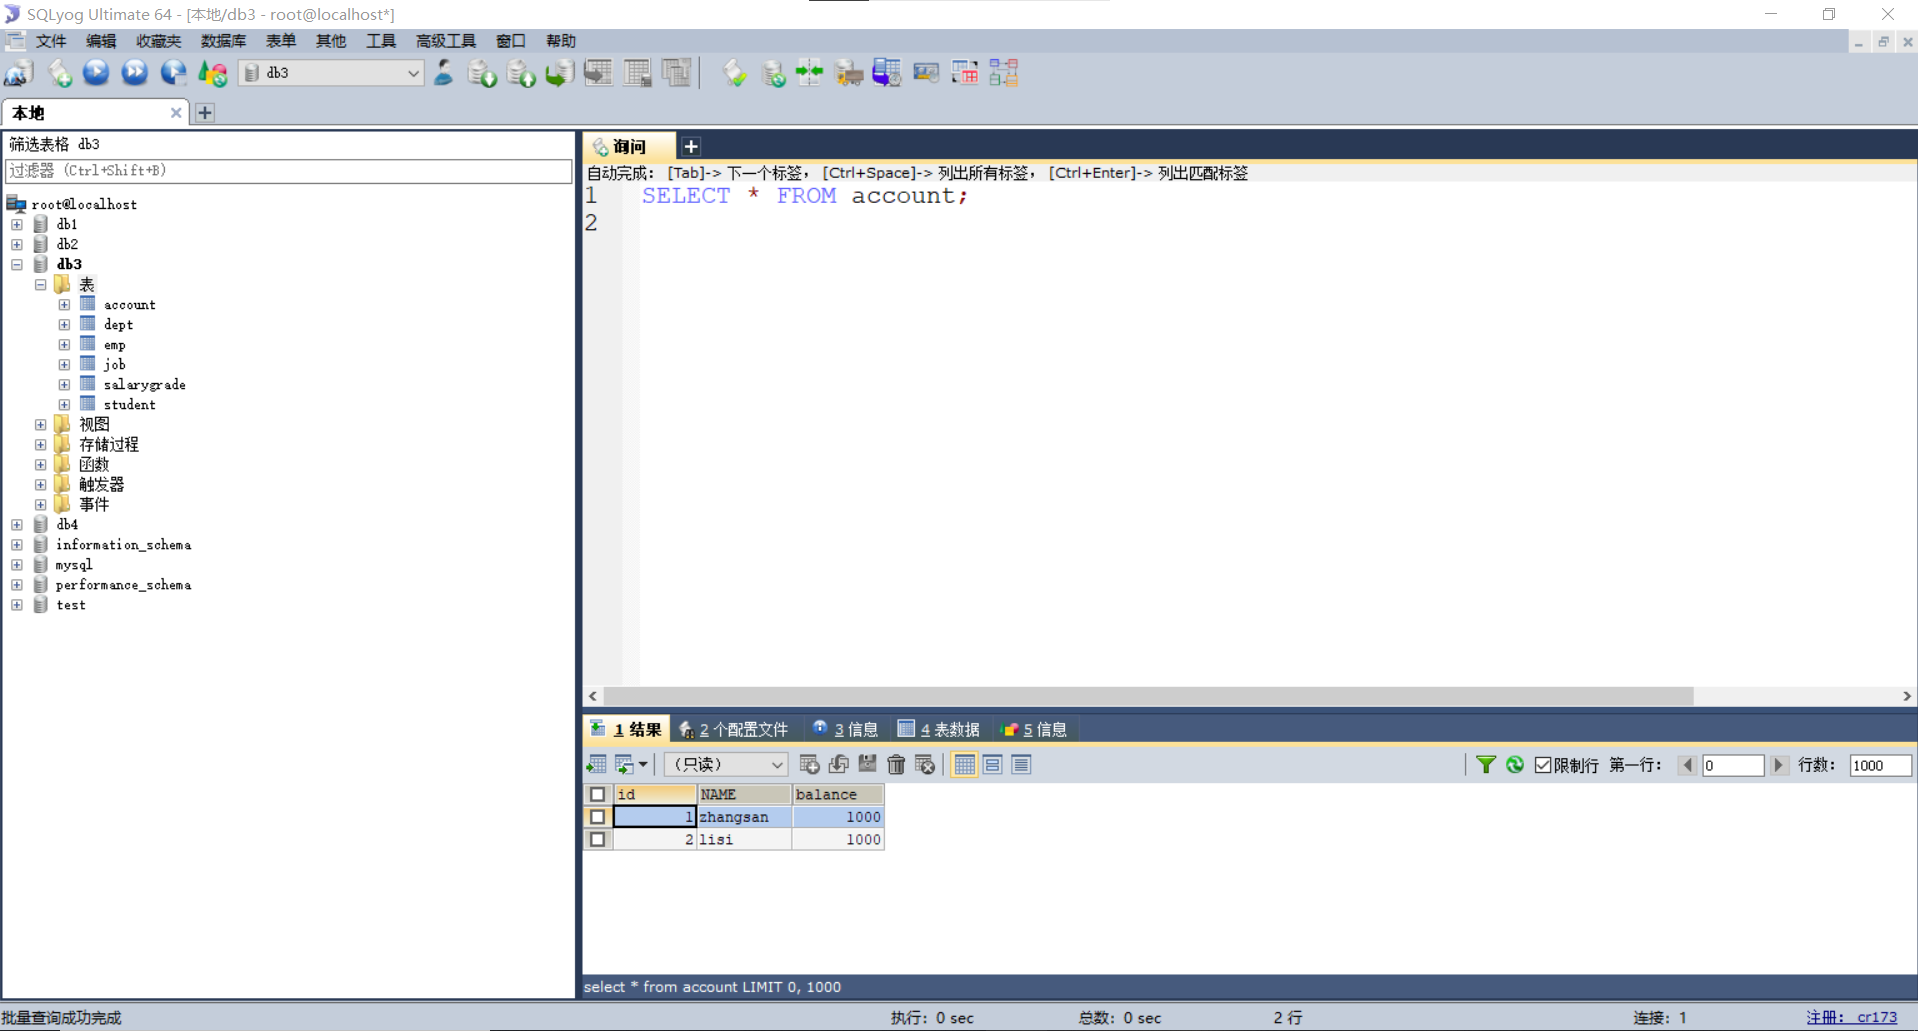1918x1031 pixels.
Task: Click the colored shapes refresh toolbar icon
Action: (212, 73)
